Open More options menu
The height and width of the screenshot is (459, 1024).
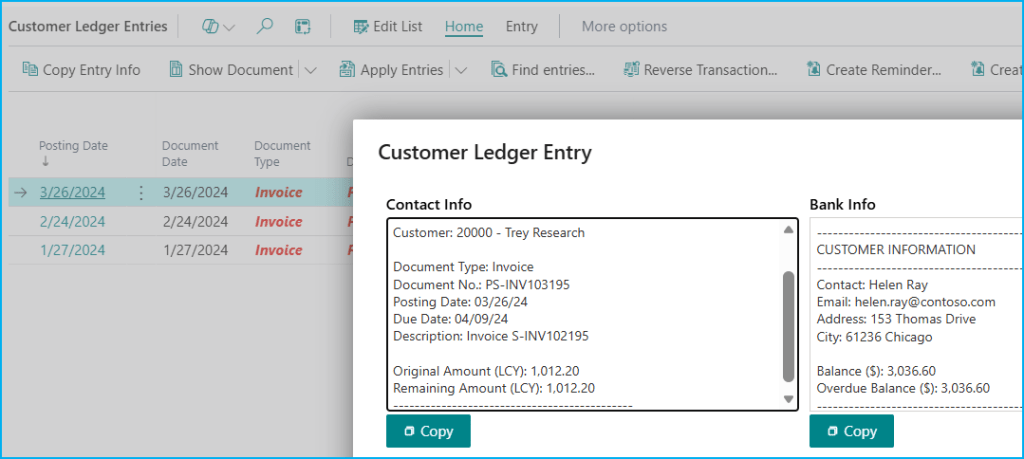click(624, 27)
